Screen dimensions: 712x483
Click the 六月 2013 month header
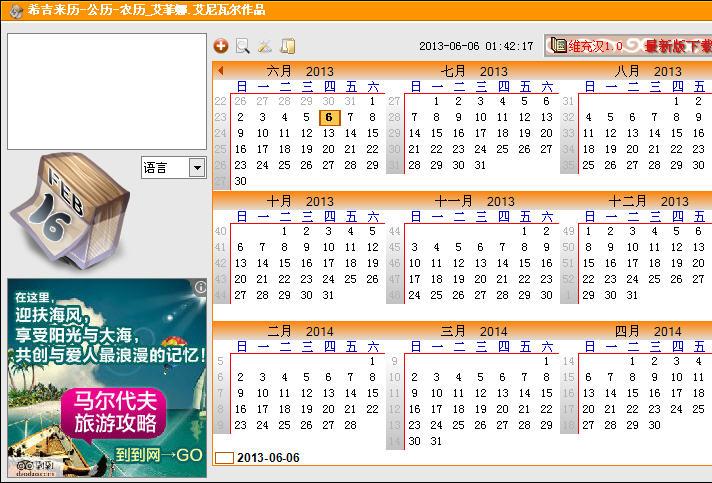tap(300, 71)
